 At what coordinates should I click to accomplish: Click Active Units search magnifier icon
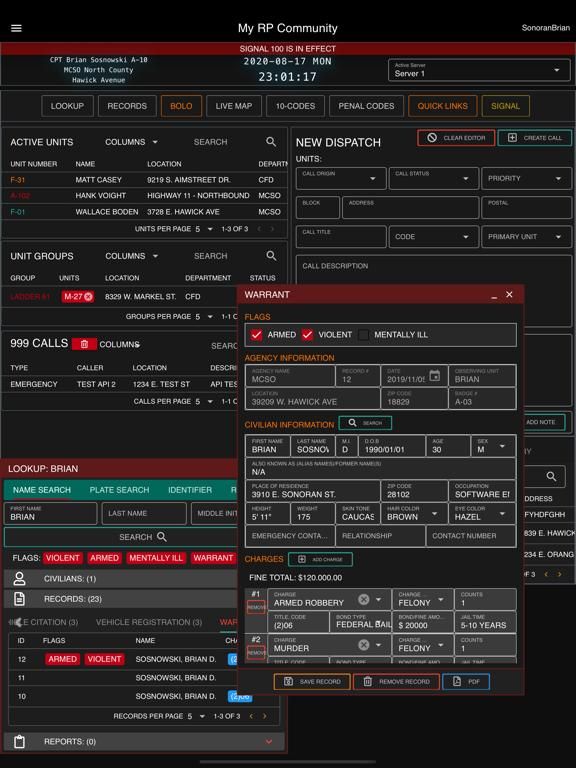click(x=271, y=142)
